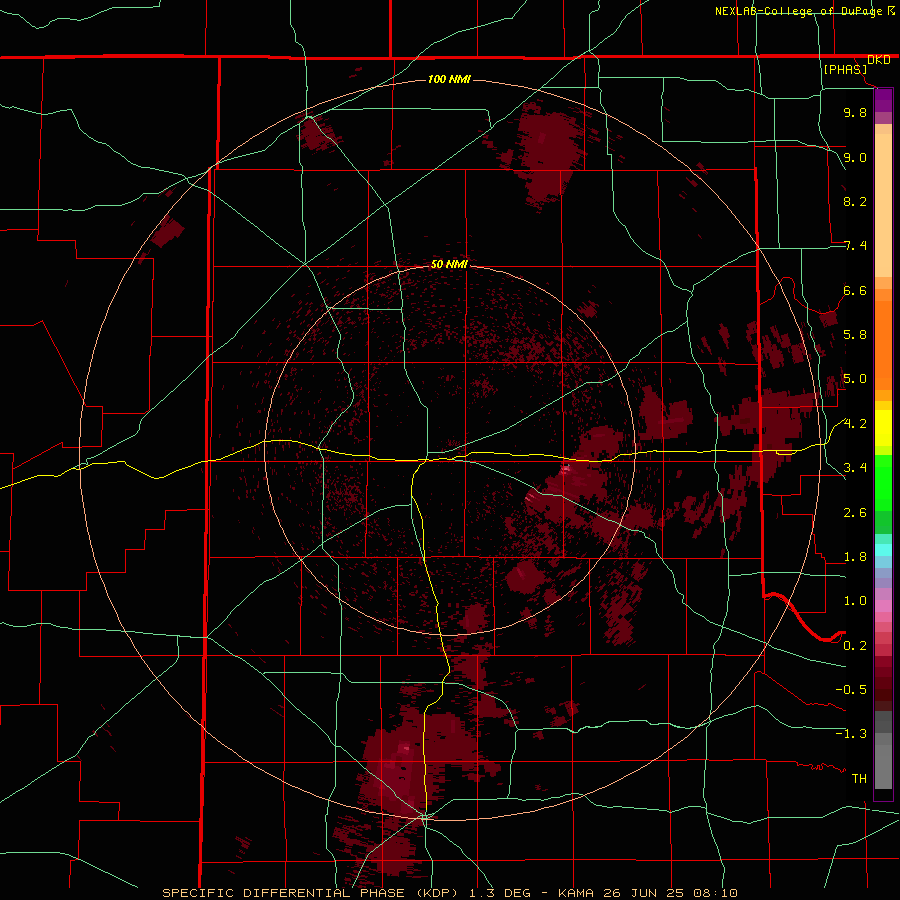900x900 pixels.
Task: Click the SPECIFIC DIFFERENTIAL PHASE caption text
Action: (x=284, y=893)
